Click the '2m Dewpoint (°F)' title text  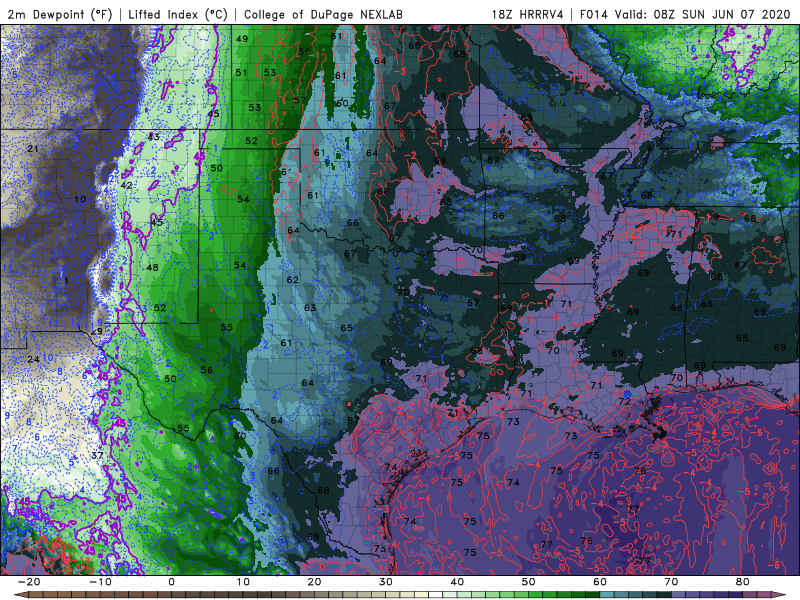click(60, 14)
